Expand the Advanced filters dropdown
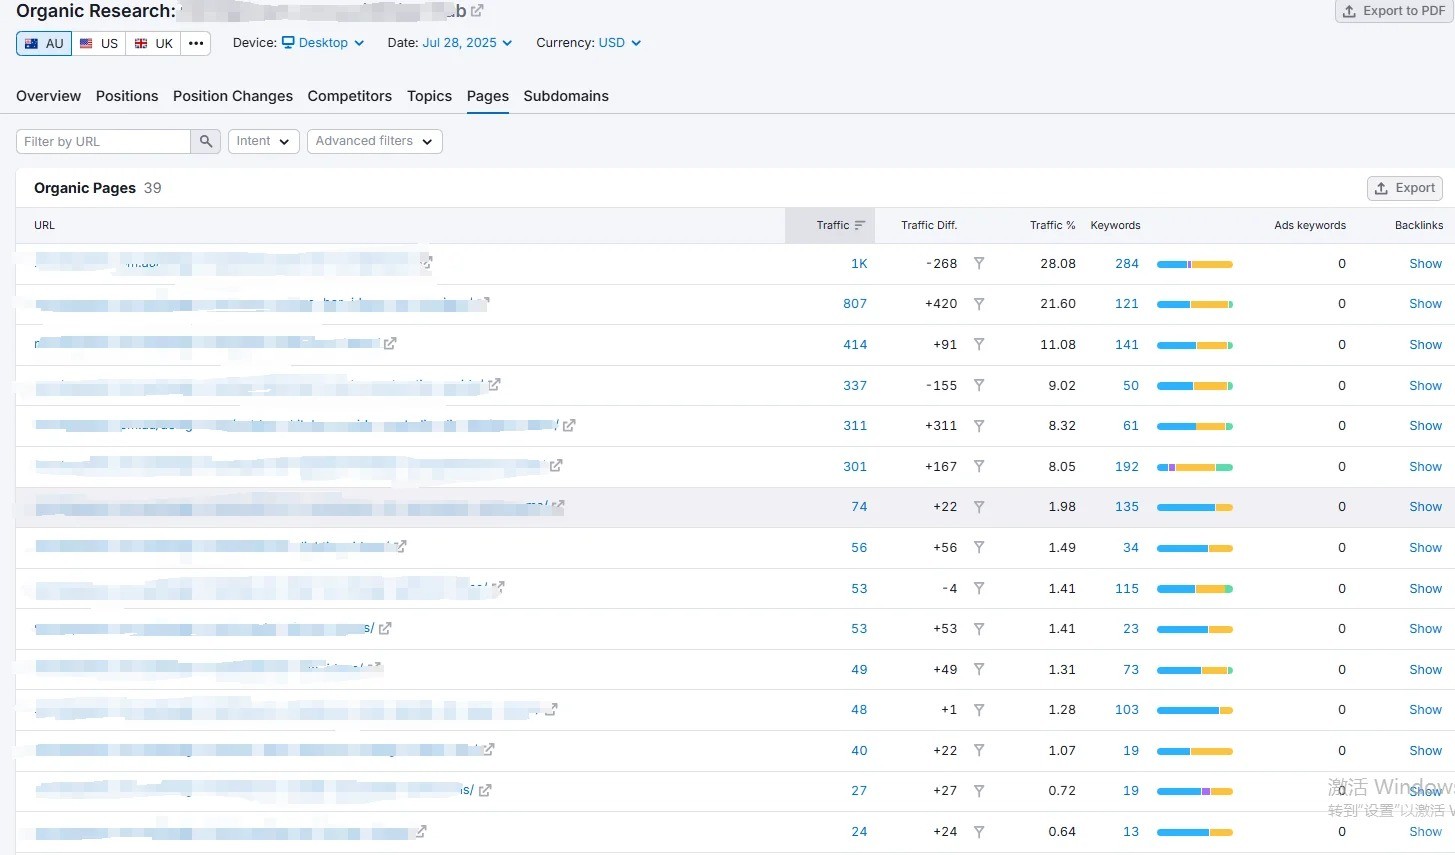Viewport: 1455px width, 855px height. coord(375,141)
